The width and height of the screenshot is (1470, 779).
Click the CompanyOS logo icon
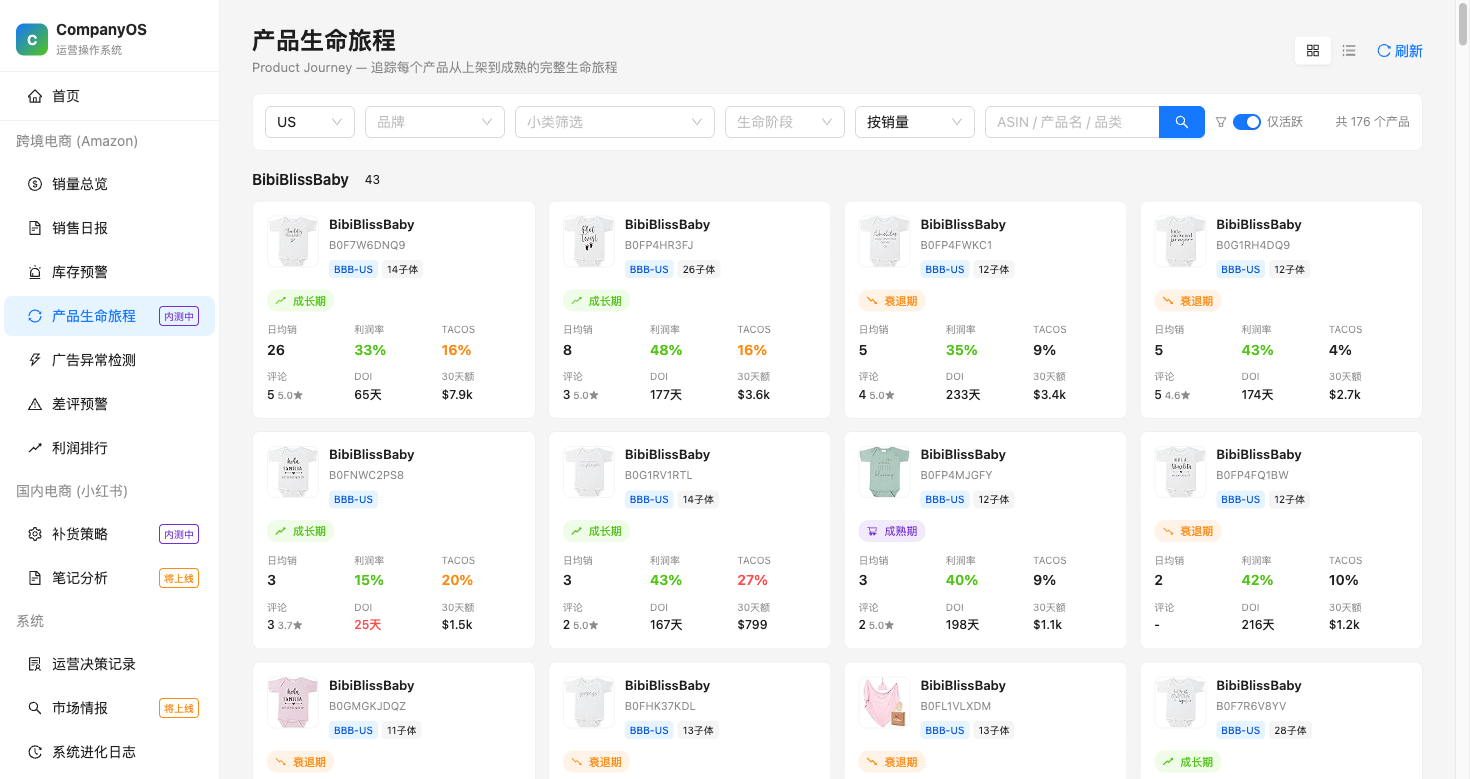(x=32, y=39)
